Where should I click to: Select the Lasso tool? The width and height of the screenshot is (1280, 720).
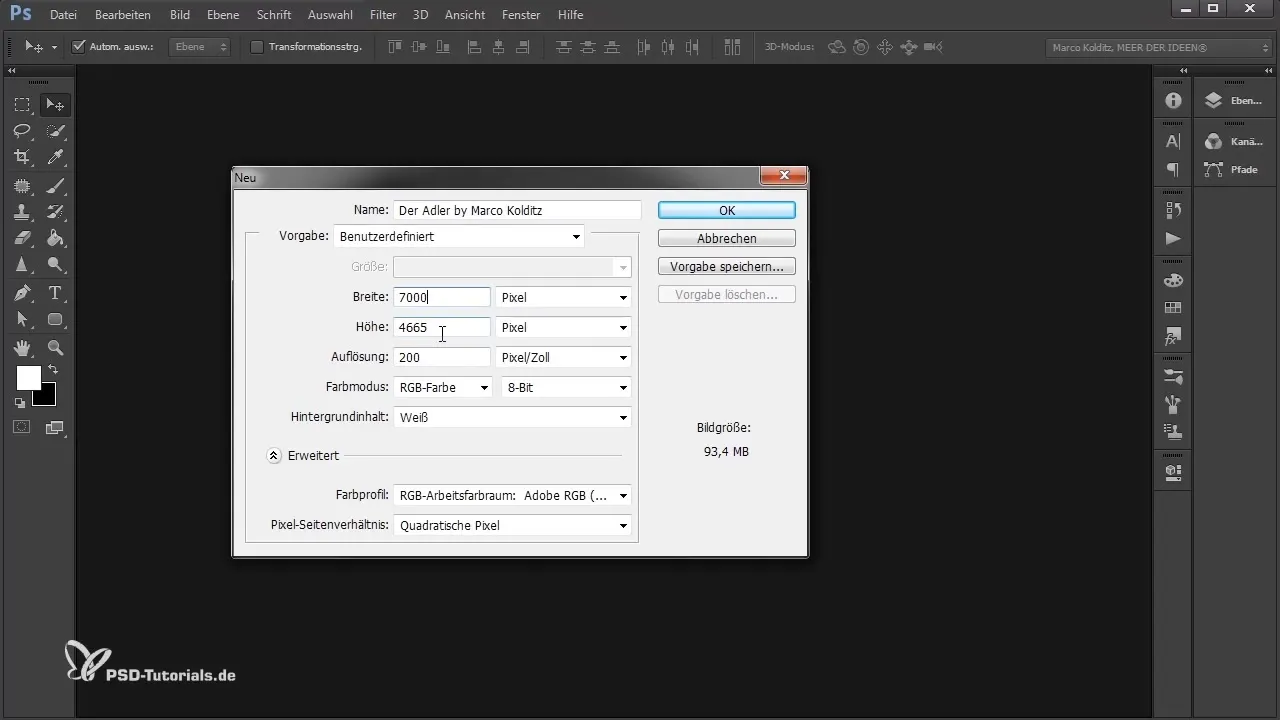point(22,130)
